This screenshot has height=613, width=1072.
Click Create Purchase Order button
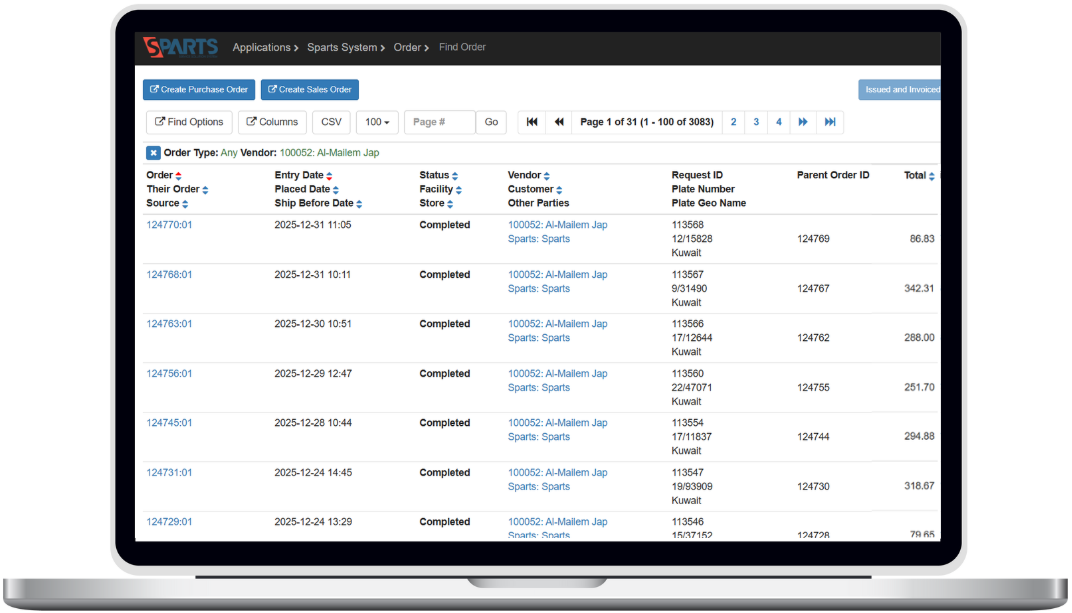click(x=198, y=90)
